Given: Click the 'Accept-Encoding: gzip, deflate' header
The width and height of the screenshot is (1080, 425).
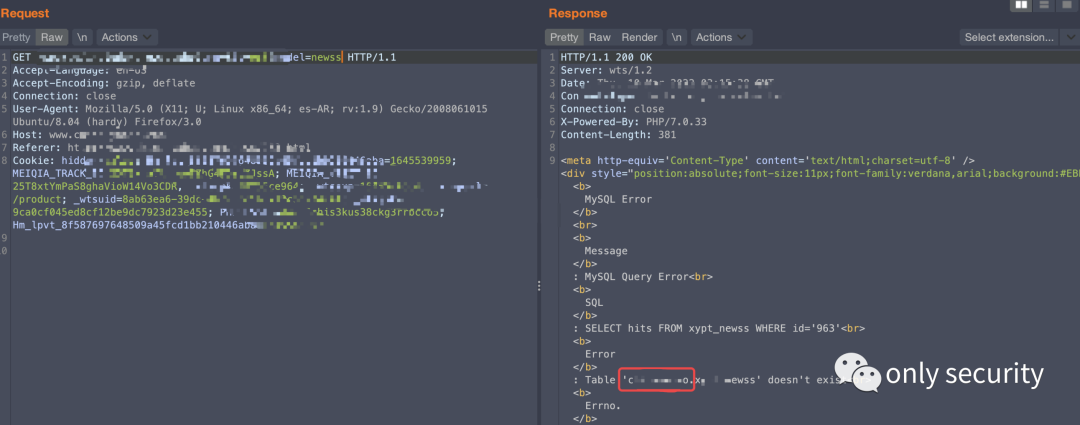Looking at the screenshot, I should (x=104, y=83).
